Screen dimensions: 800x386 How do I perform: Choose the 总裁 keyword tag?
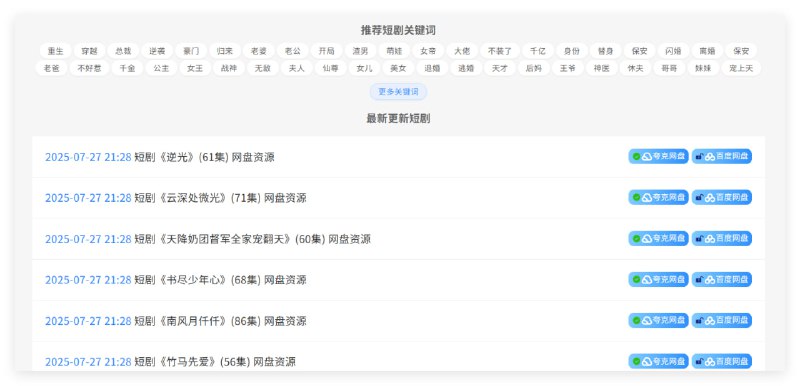click(123, 51)
